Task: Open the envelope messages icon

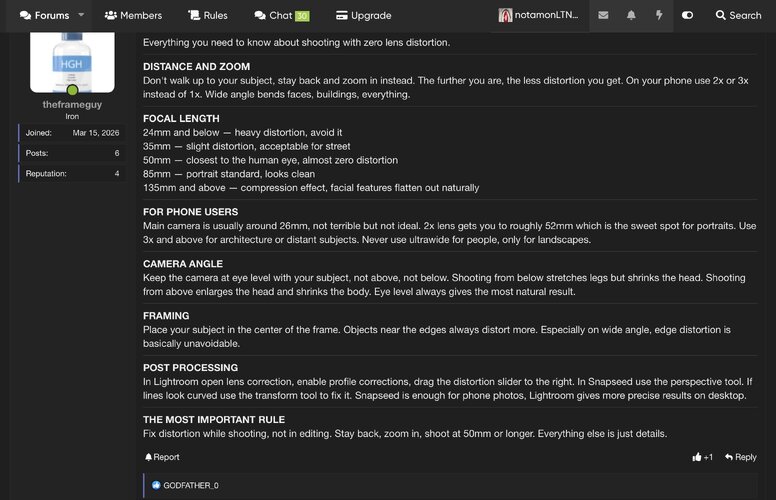Action: tap(603, 15)
